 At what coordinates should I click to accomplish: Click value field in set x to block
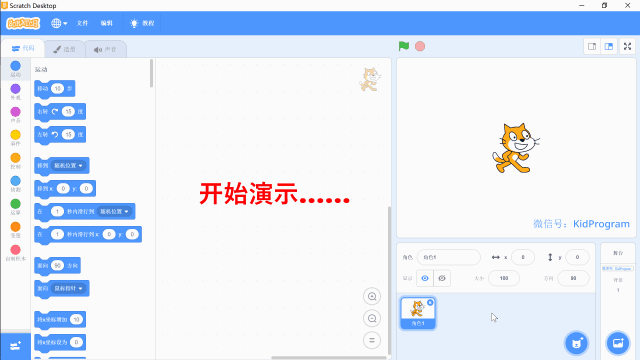click(x=76, y=342)
